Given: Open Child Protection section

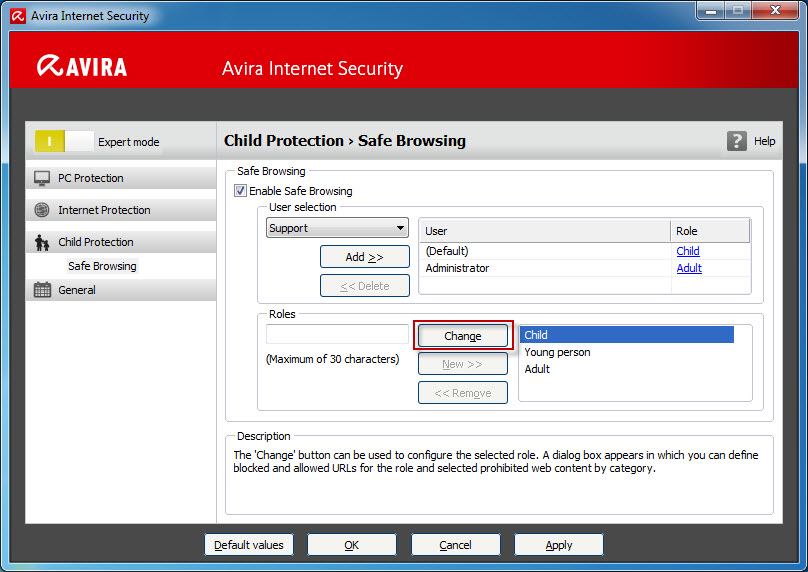Looking at the screenshot, I should [x=121, y=242].
